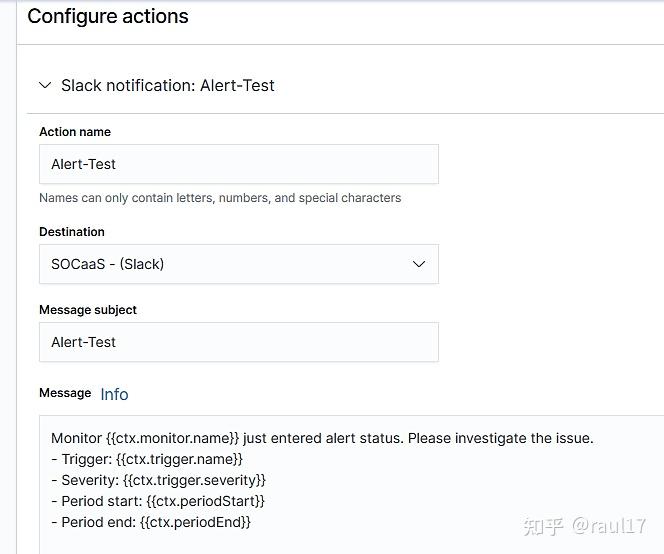Click the 'Slack notification: Alert-Test' section title
Screen dimensions: 664x554
[167, 86]
